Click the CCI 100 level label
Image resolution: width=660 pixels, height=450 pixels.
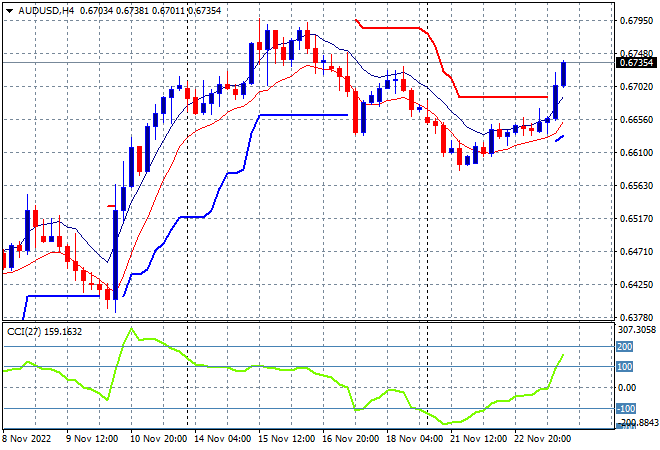(625, 367)
